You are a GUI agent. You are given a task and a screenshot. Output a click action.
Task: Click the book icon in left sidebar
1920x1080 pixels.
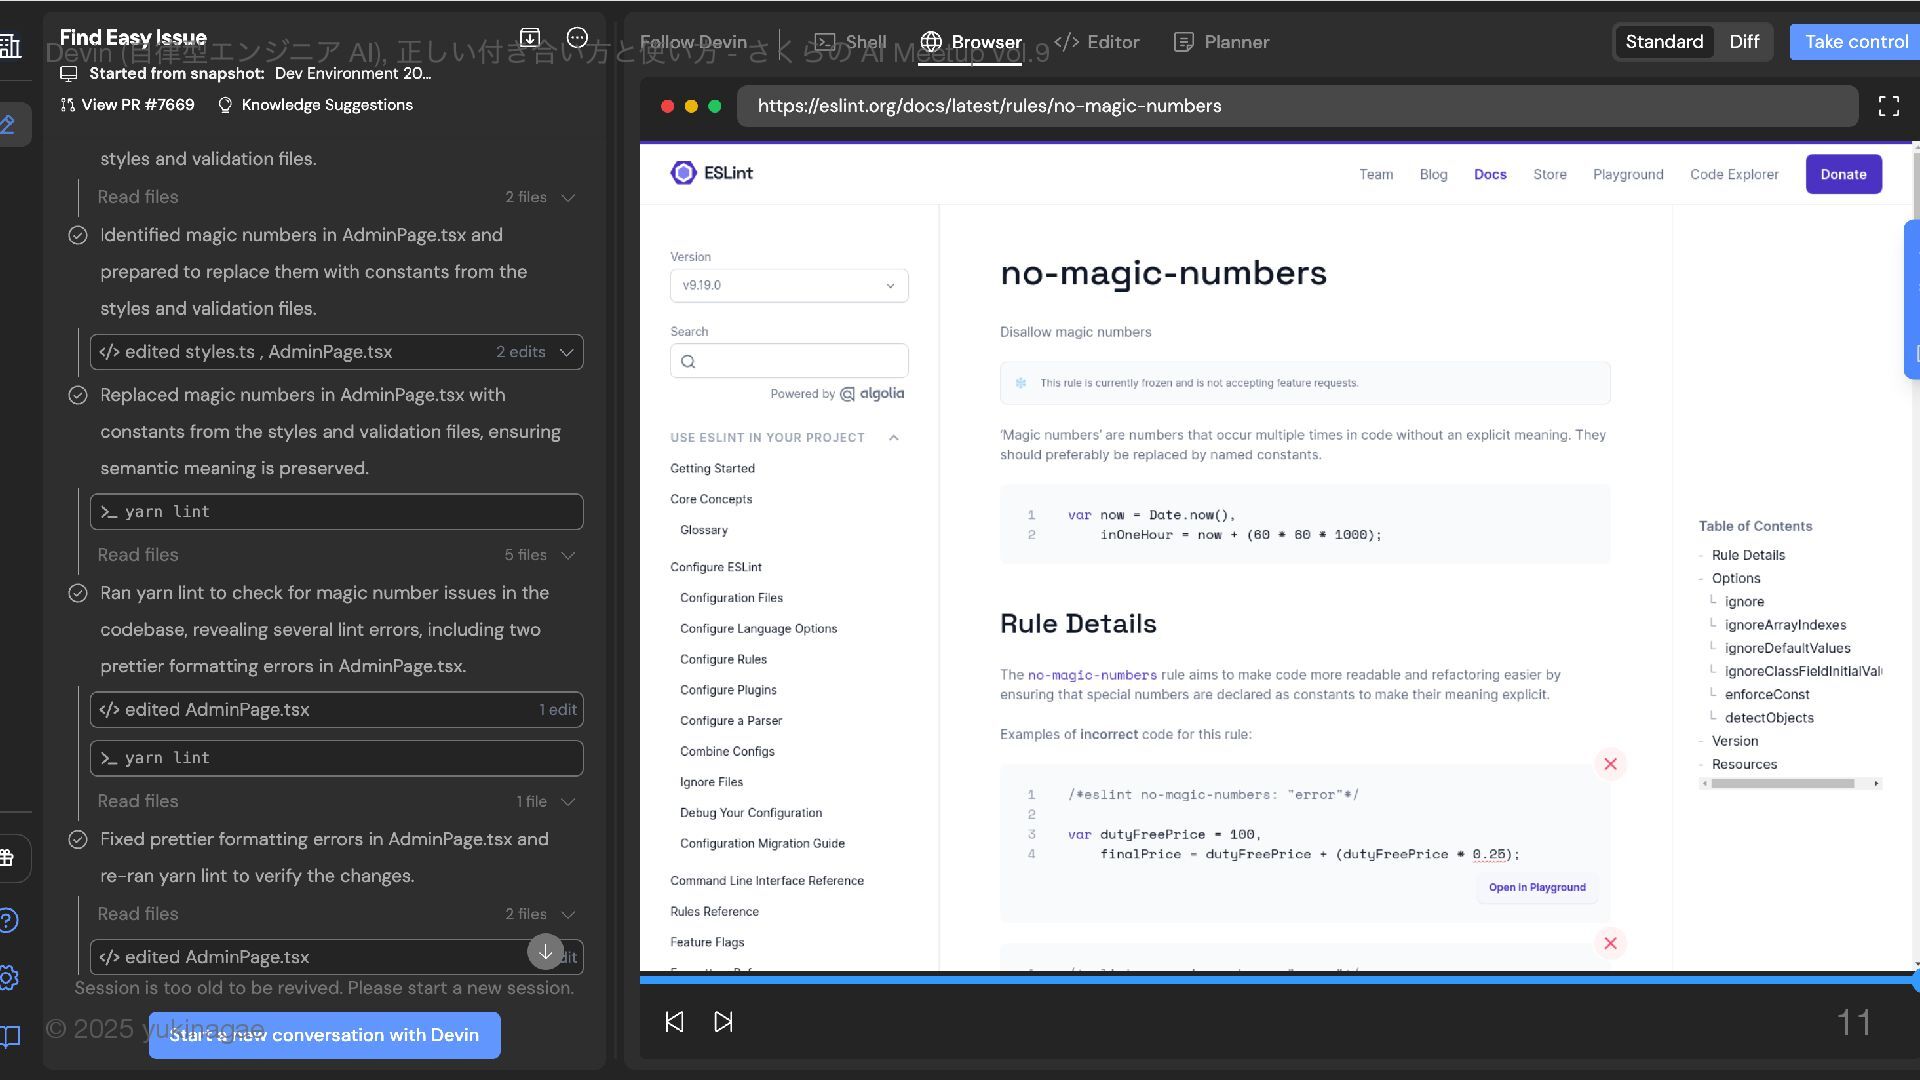[x=10, y=1036]
